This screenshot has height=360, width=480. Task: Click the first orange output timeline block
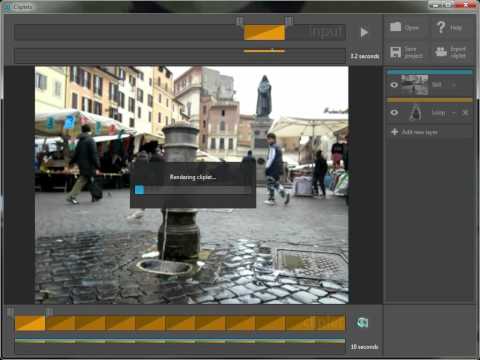tap(30, 323)
